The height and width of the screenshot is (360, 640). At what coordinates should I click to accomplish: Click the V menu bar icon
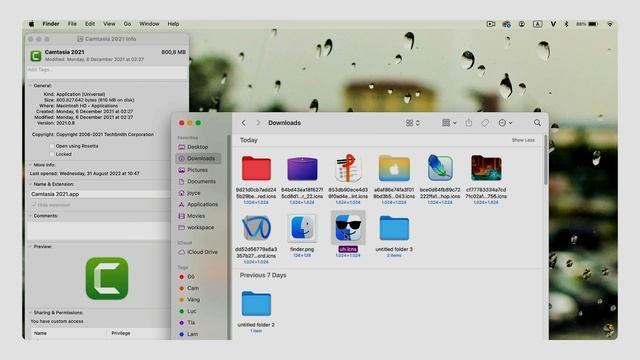(553, 24)
